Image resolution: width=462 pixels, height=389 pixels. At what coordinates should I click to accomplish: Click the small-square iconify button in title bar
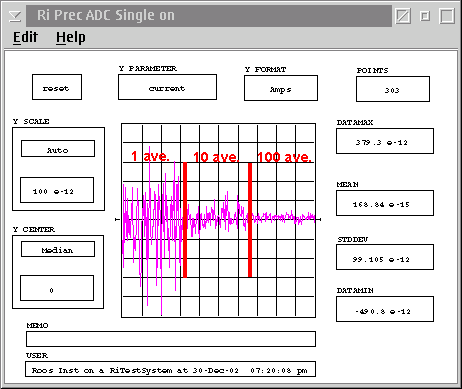pyautogui.click(x=425, y=16)
